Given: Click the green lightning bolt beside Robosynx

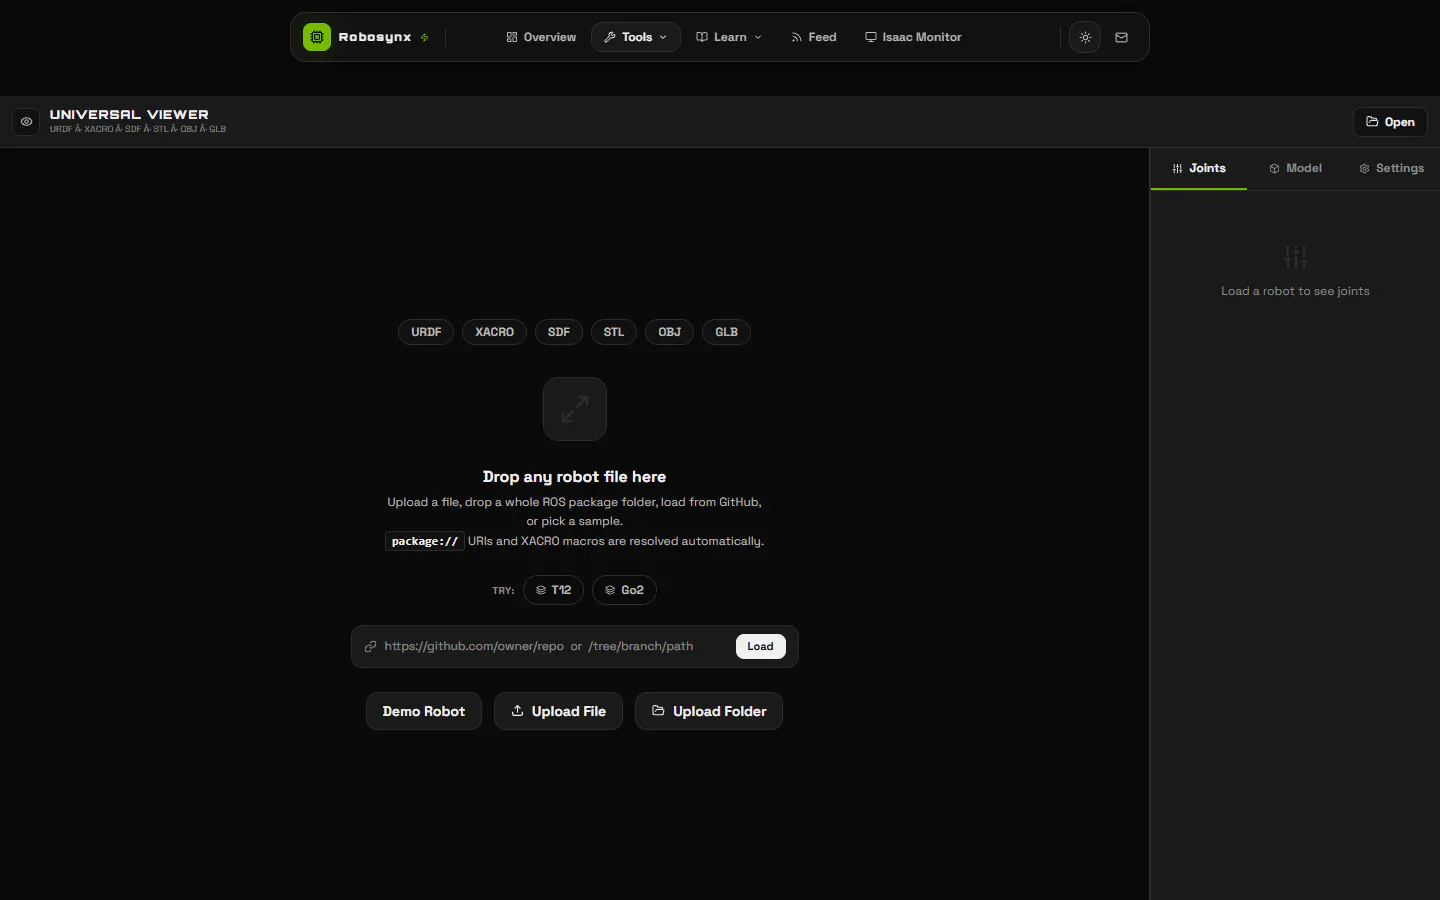Looking at the screenshot, I should click(x=425, y=37).
